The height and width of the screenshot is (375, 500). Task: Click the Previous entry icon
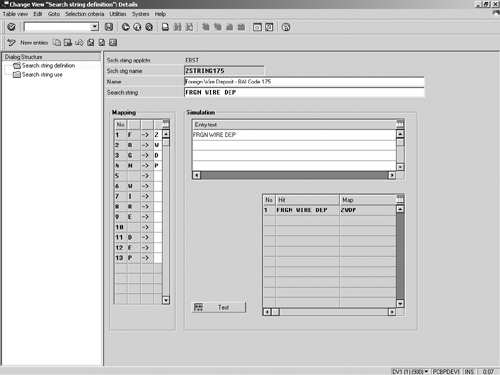pos(90,43)
